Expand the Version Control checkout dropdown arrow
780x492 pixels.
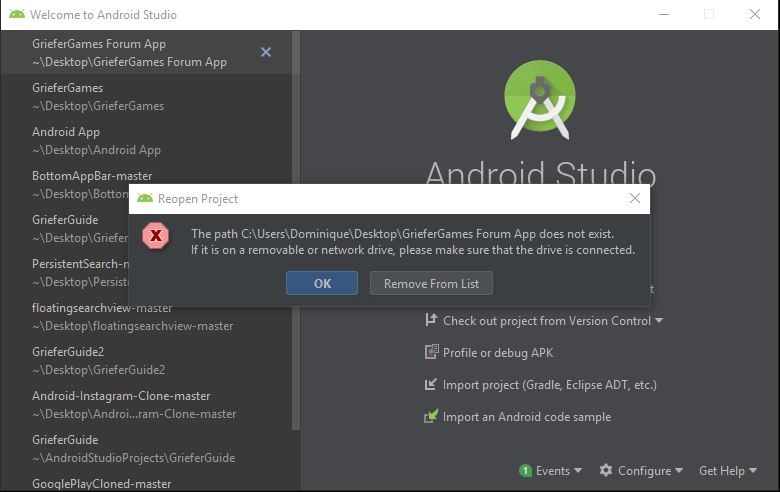point(659,320)
